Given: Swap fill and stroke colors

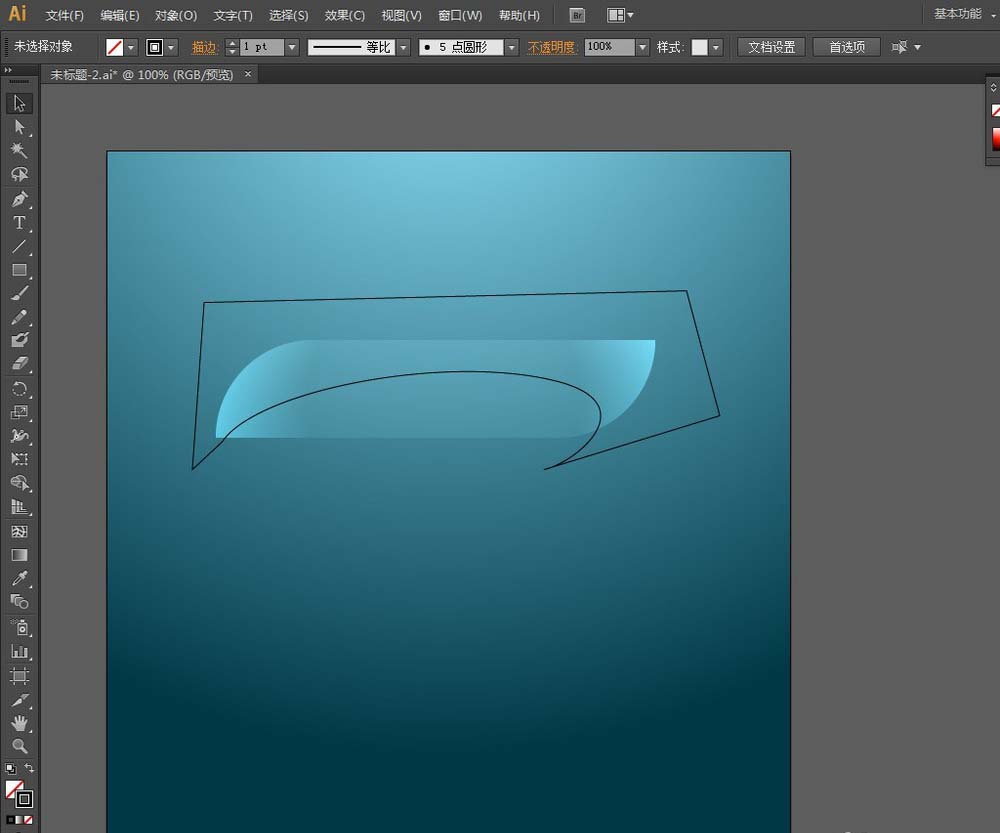Looking at the screenshot, I should (29, 768).
